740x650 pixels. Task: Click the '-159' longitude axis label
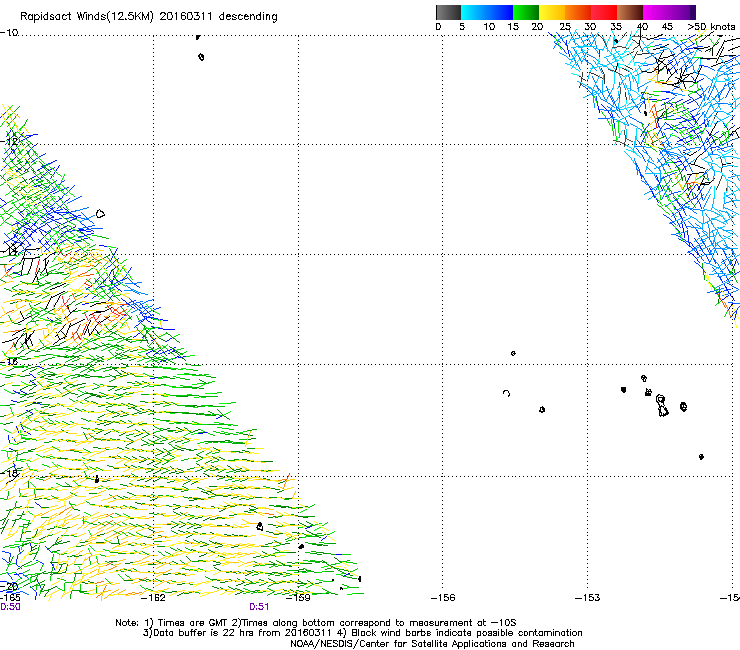[x=298, y=598]
